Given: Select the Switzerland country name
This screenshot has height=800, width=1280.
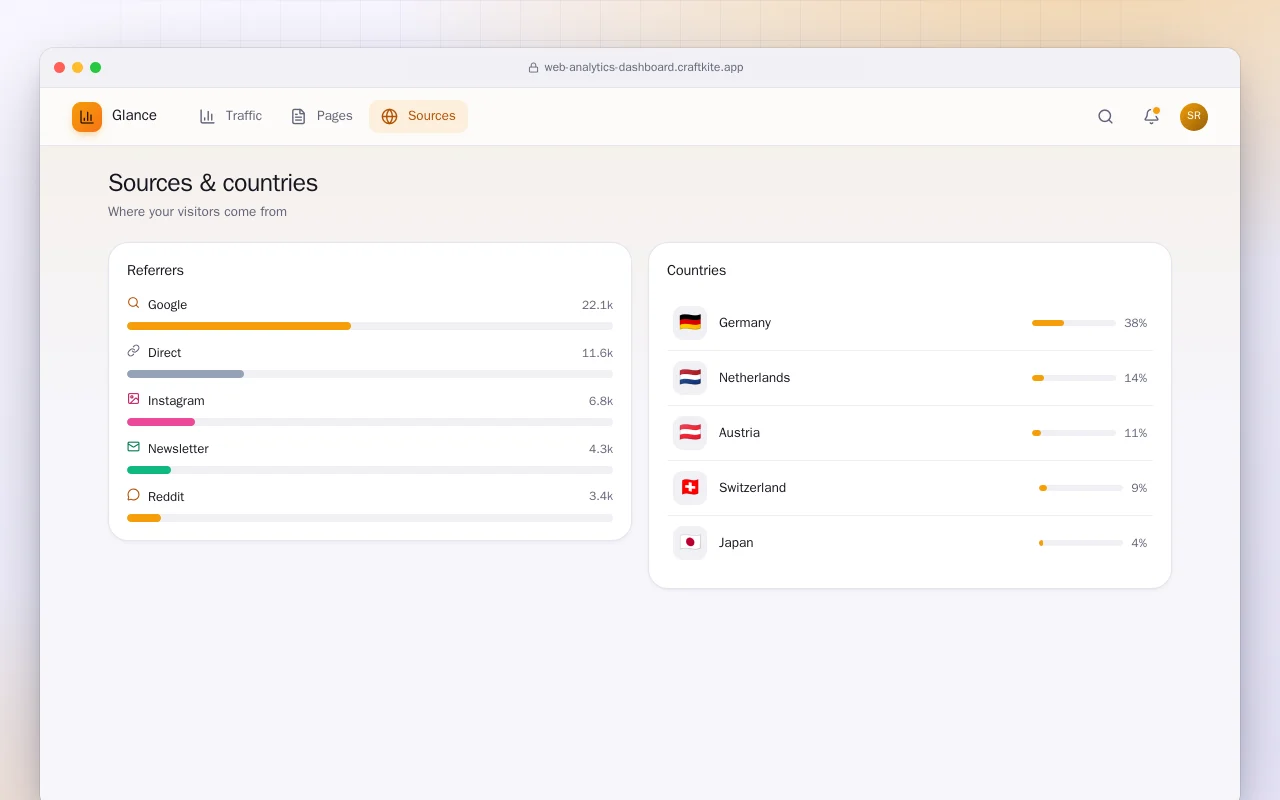Looking at the screenshot, I should pyautogui.click(x=752, y=488).
